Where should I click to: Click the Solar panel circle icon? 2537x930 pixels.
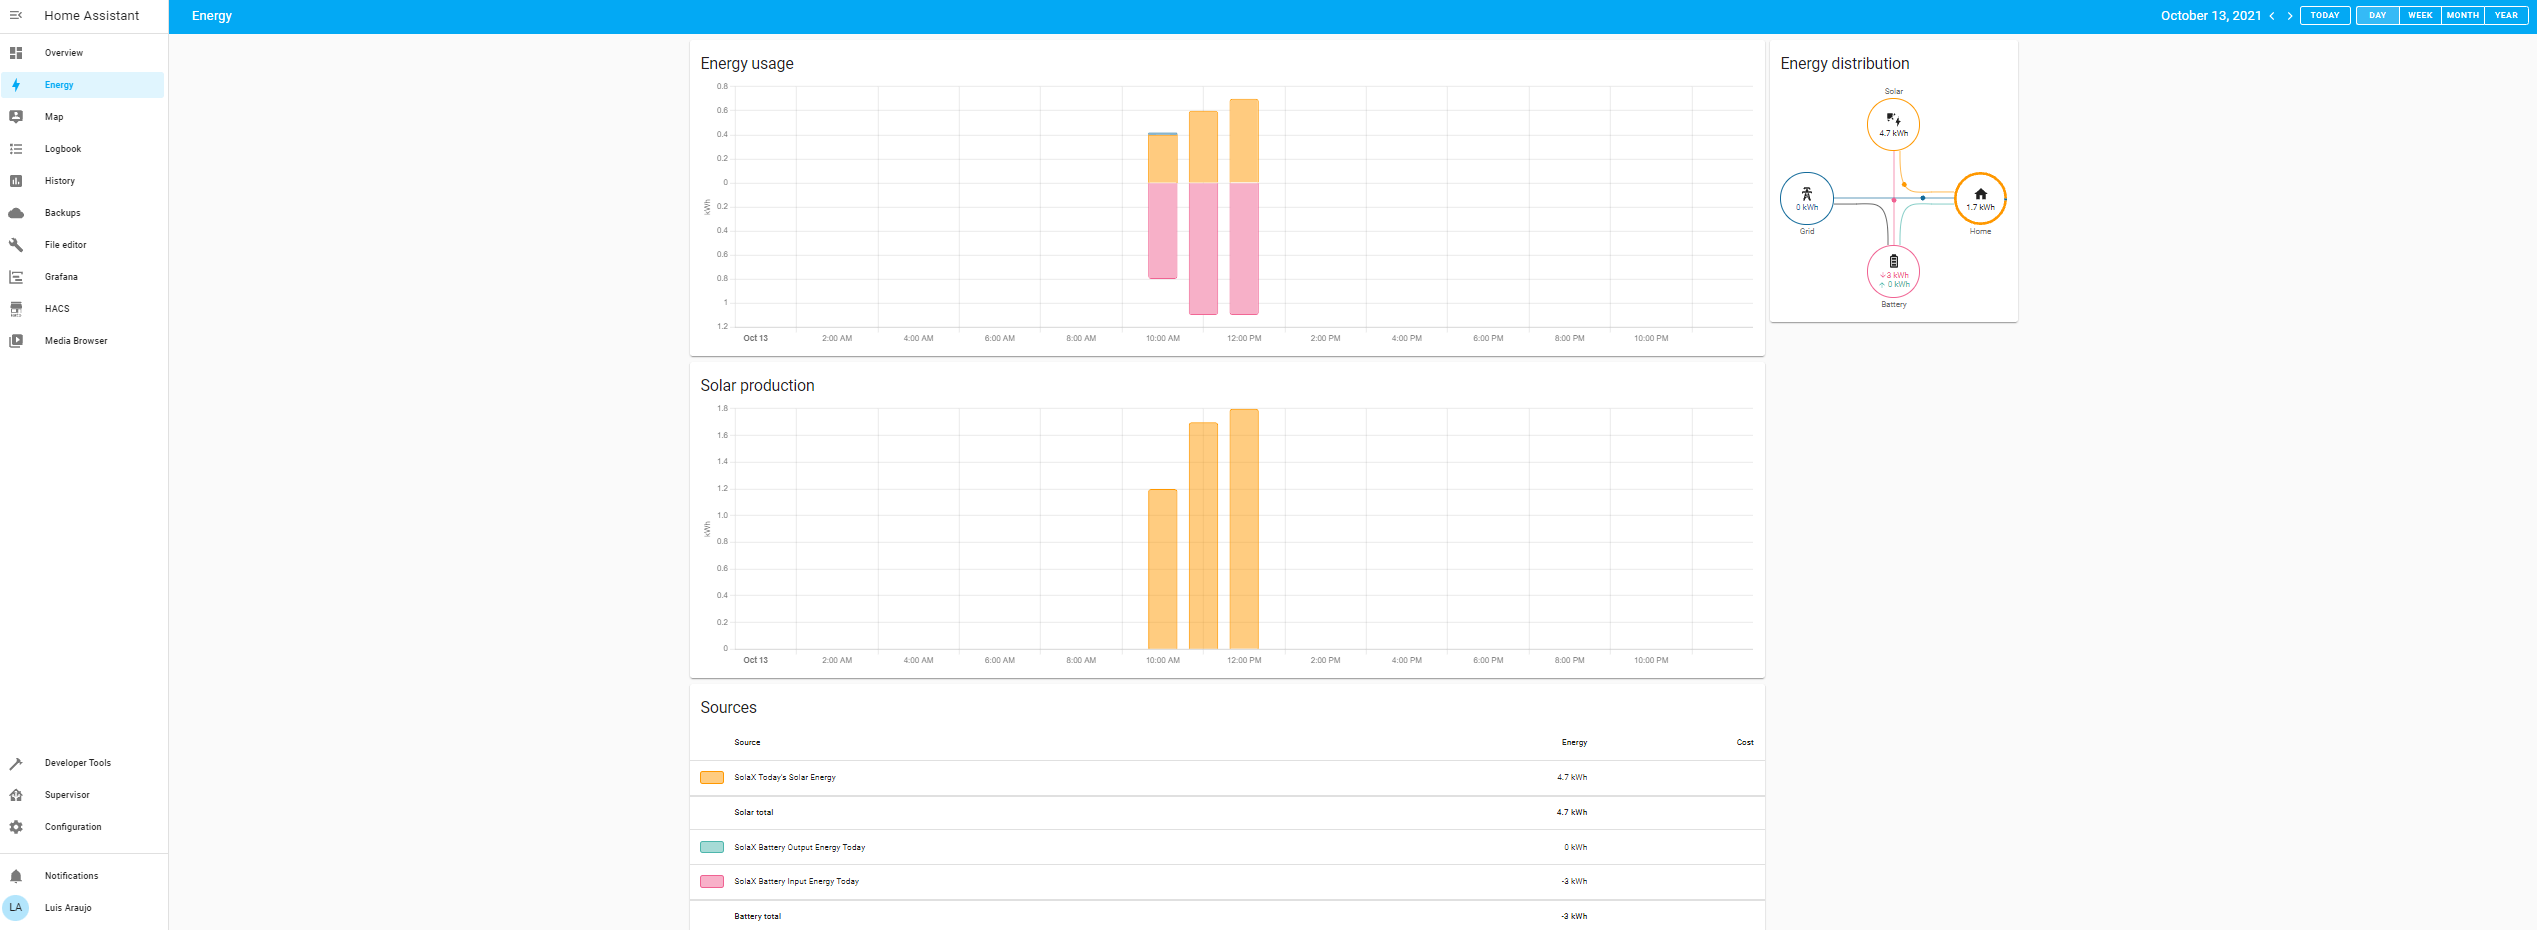[x=1893, y=125]
